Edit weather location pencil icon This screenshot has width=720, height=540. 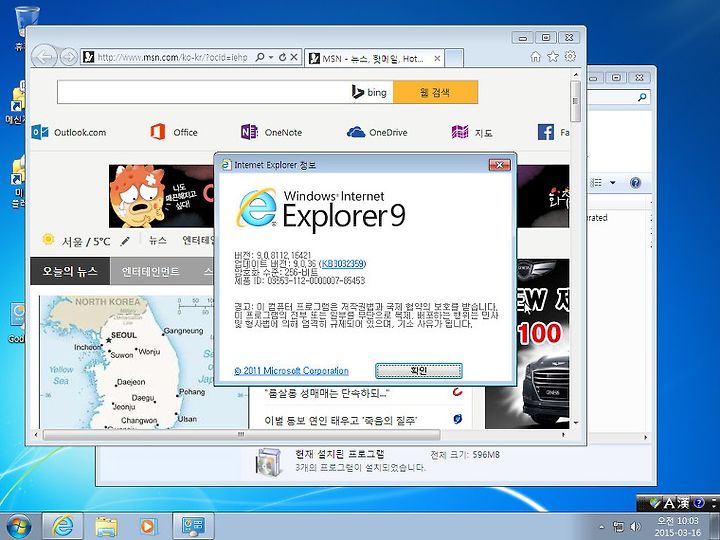click(x=125, y=242)
